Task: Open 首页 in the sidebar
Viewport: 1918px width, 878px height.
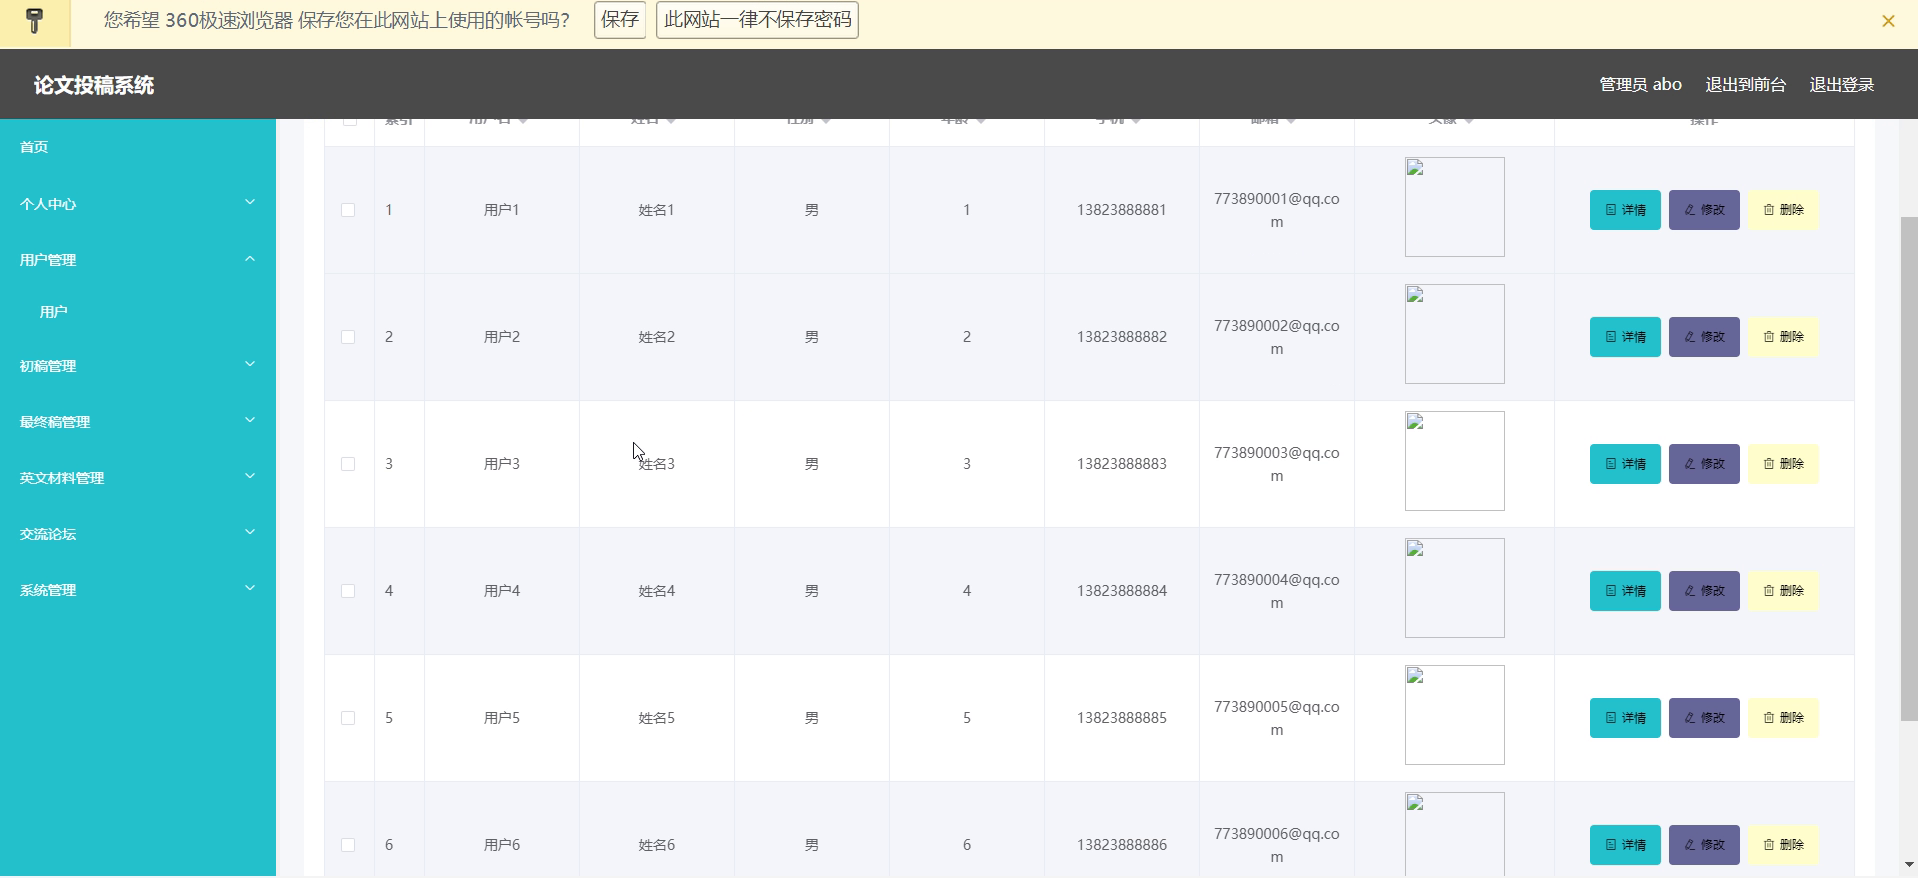Action: pyautogui.click(x=34, y=147)
